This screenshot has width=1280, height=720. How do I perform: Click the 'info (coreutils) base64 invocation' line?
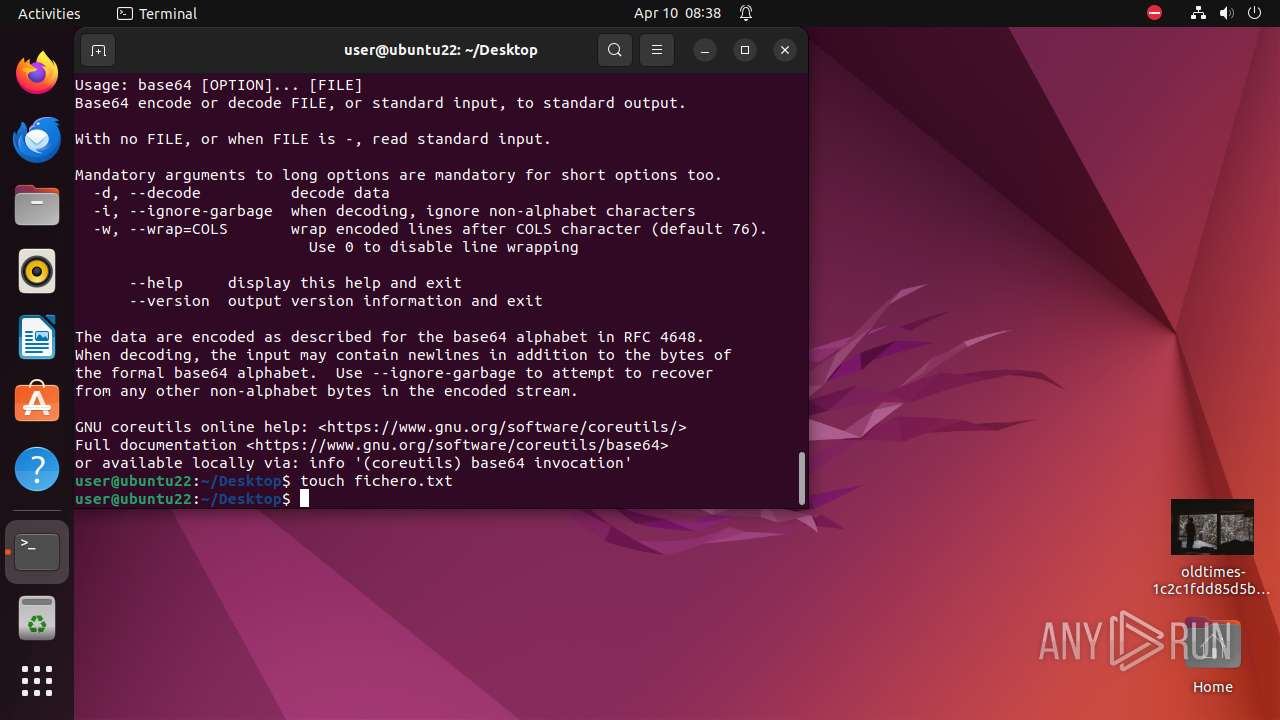point(354,463)
